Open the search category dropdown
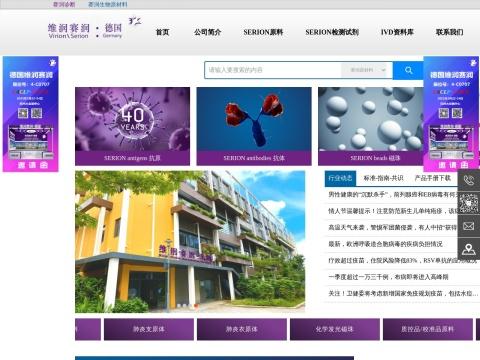480x360 pixels. [365, 70]
